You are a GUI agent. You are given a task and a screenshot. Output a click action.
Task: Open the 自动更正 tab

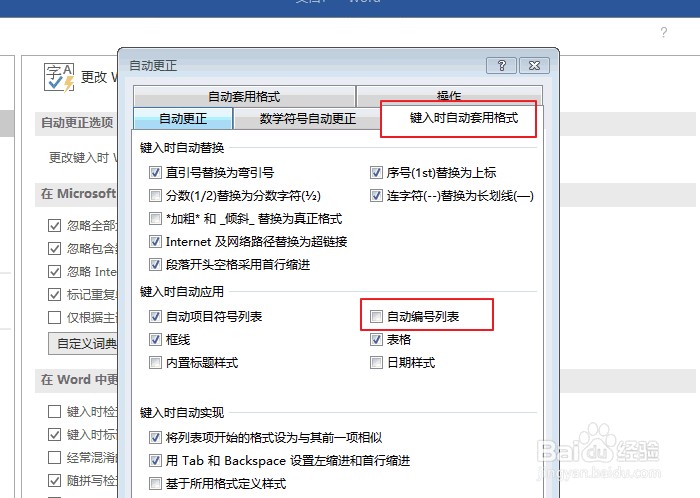(x=183, y=118)
